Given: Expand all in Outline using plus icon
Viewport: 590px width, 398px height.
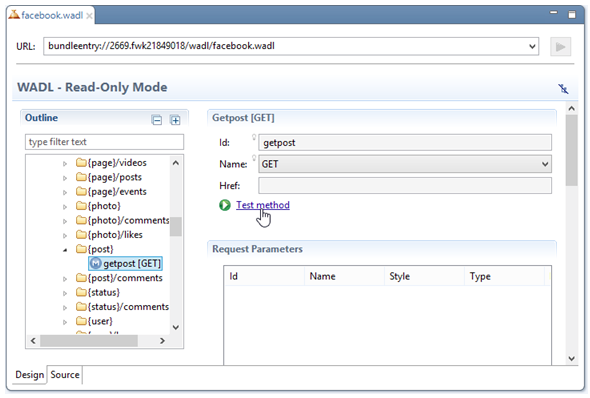Looking at the screenshot, I should coord(175,120).
